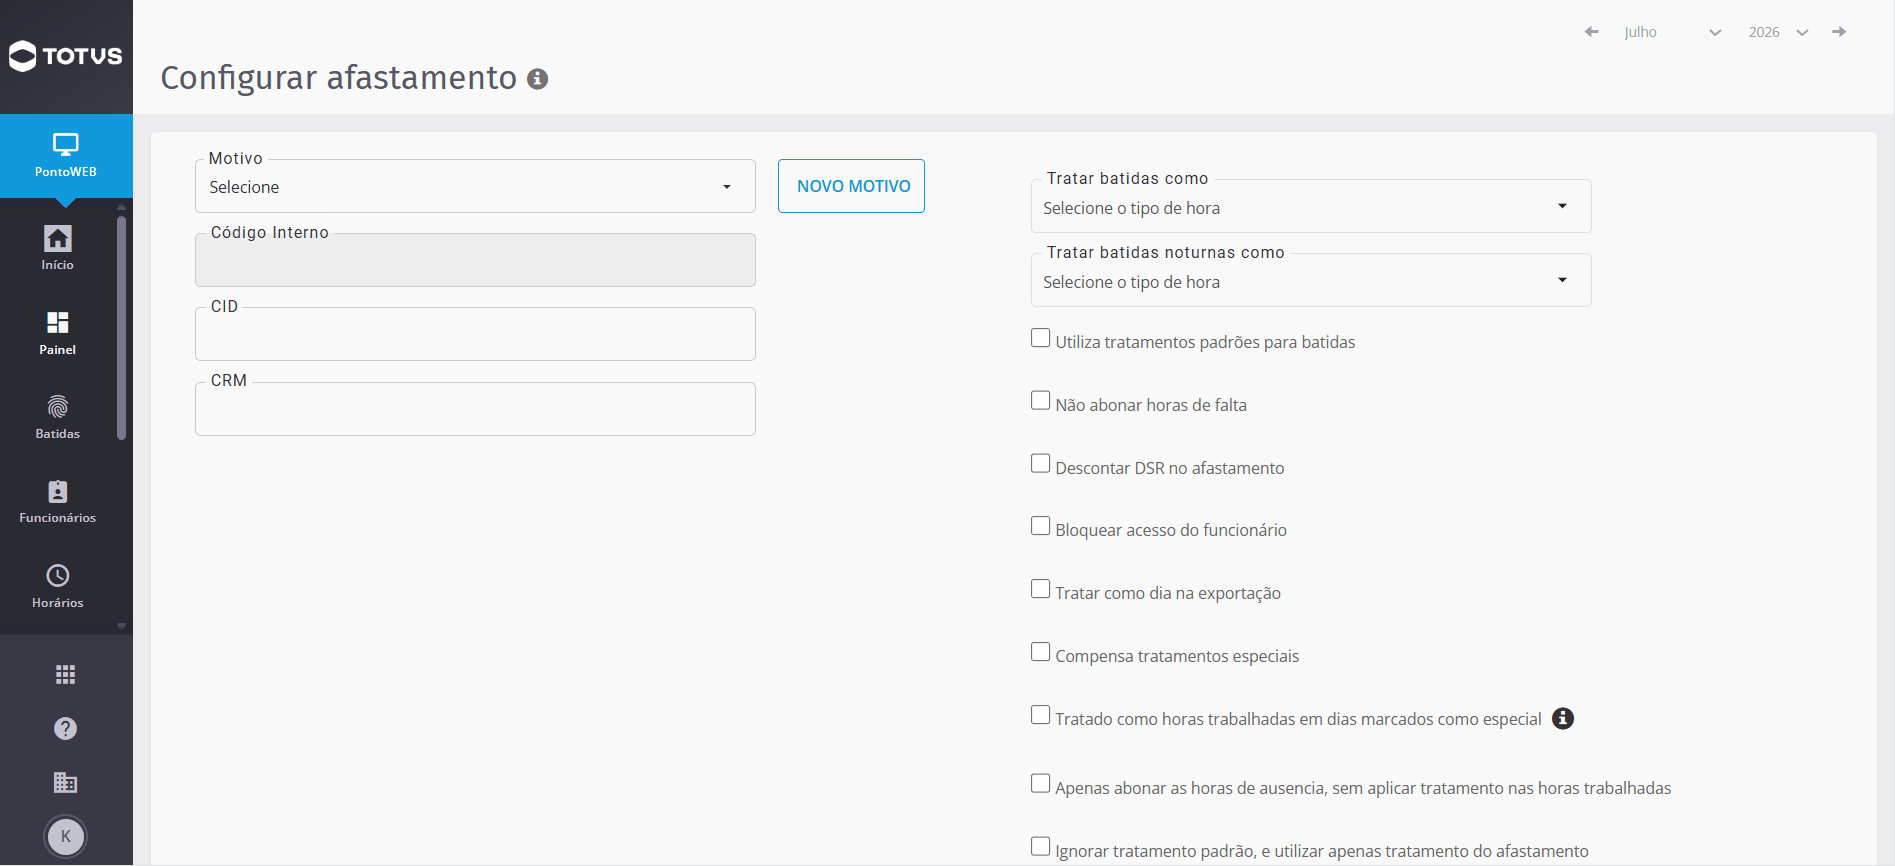This screenshot has height=866, width=1895.
Task: Open the year selector 2026
Action: point(1778,32)
